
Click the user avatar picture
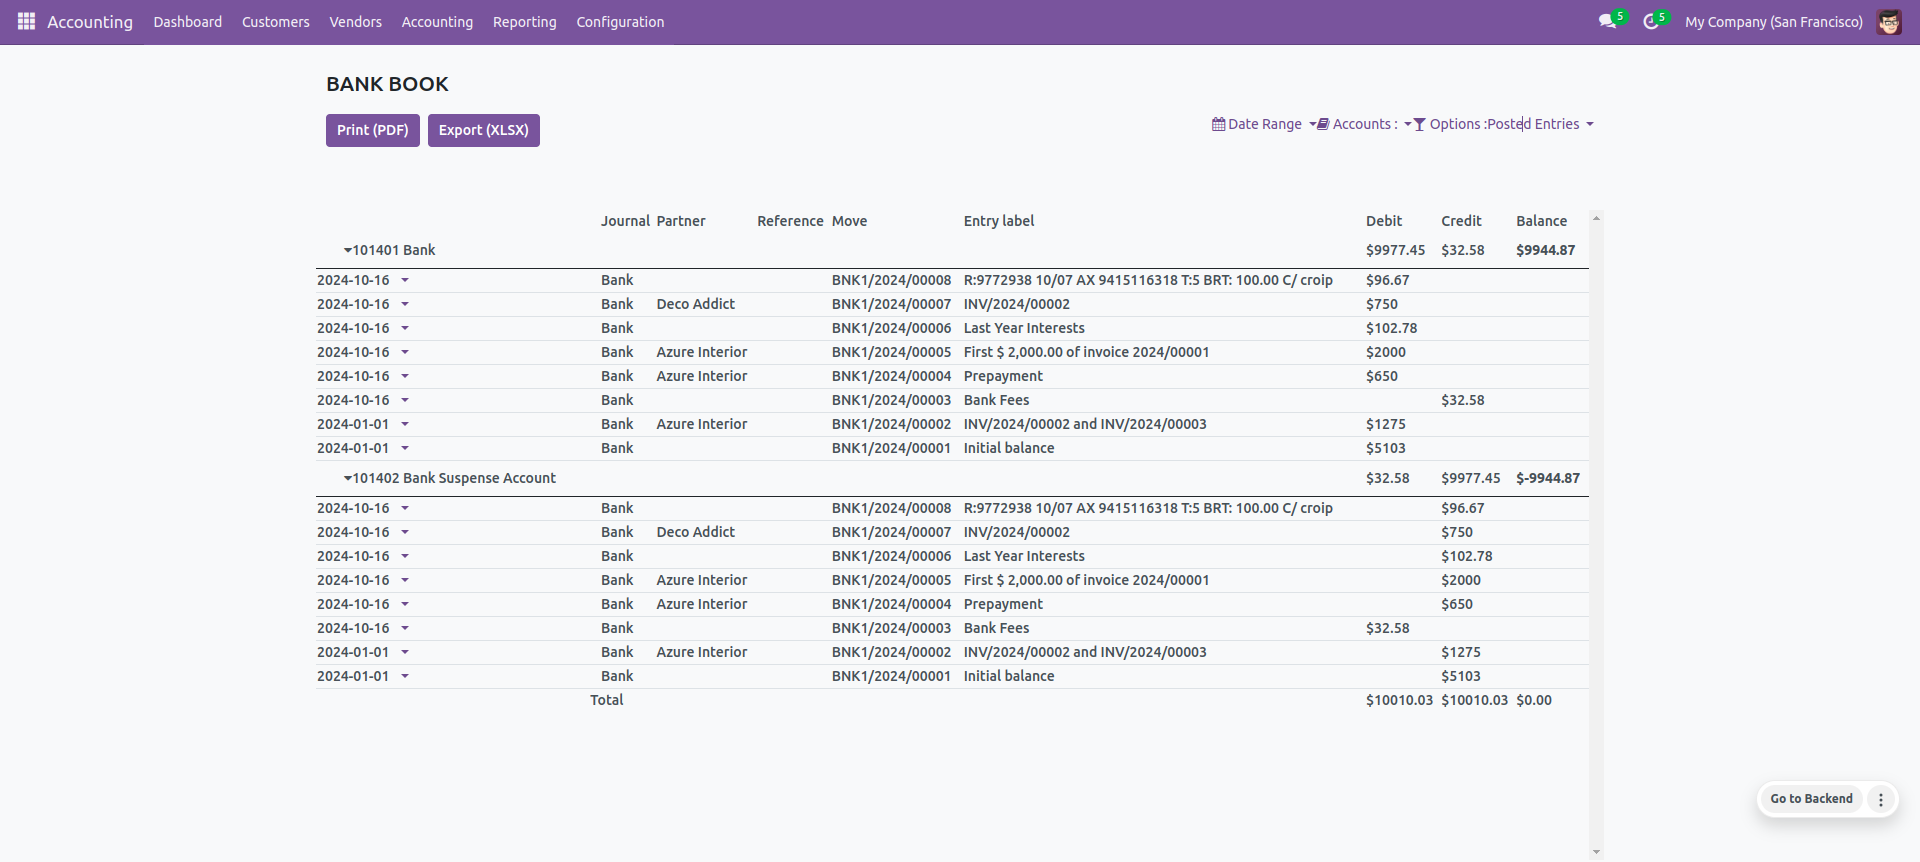[1888, 22]
